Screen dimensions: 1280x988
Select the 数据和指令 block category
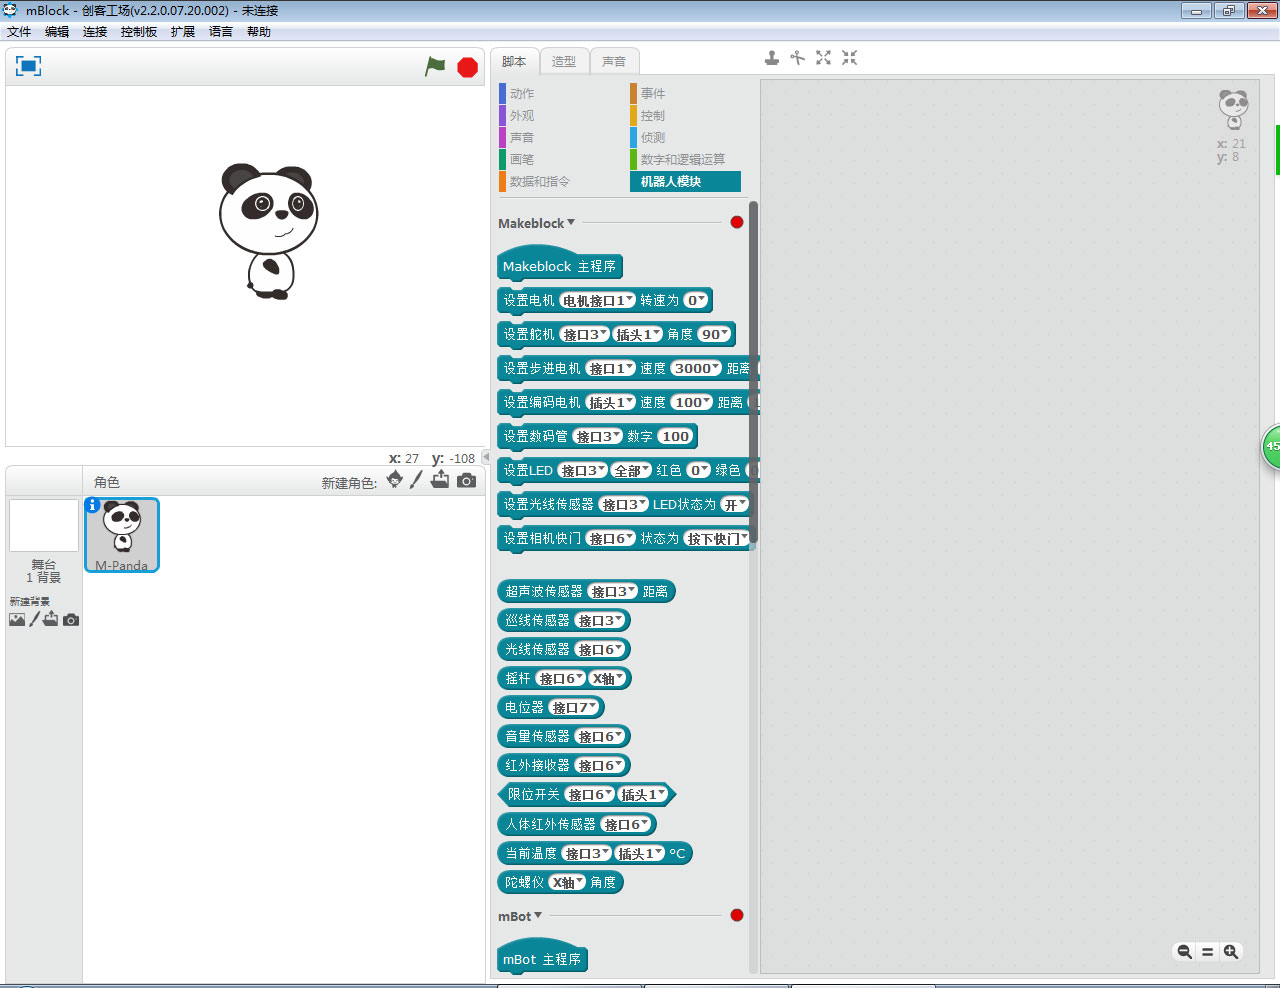click(540, 182)
